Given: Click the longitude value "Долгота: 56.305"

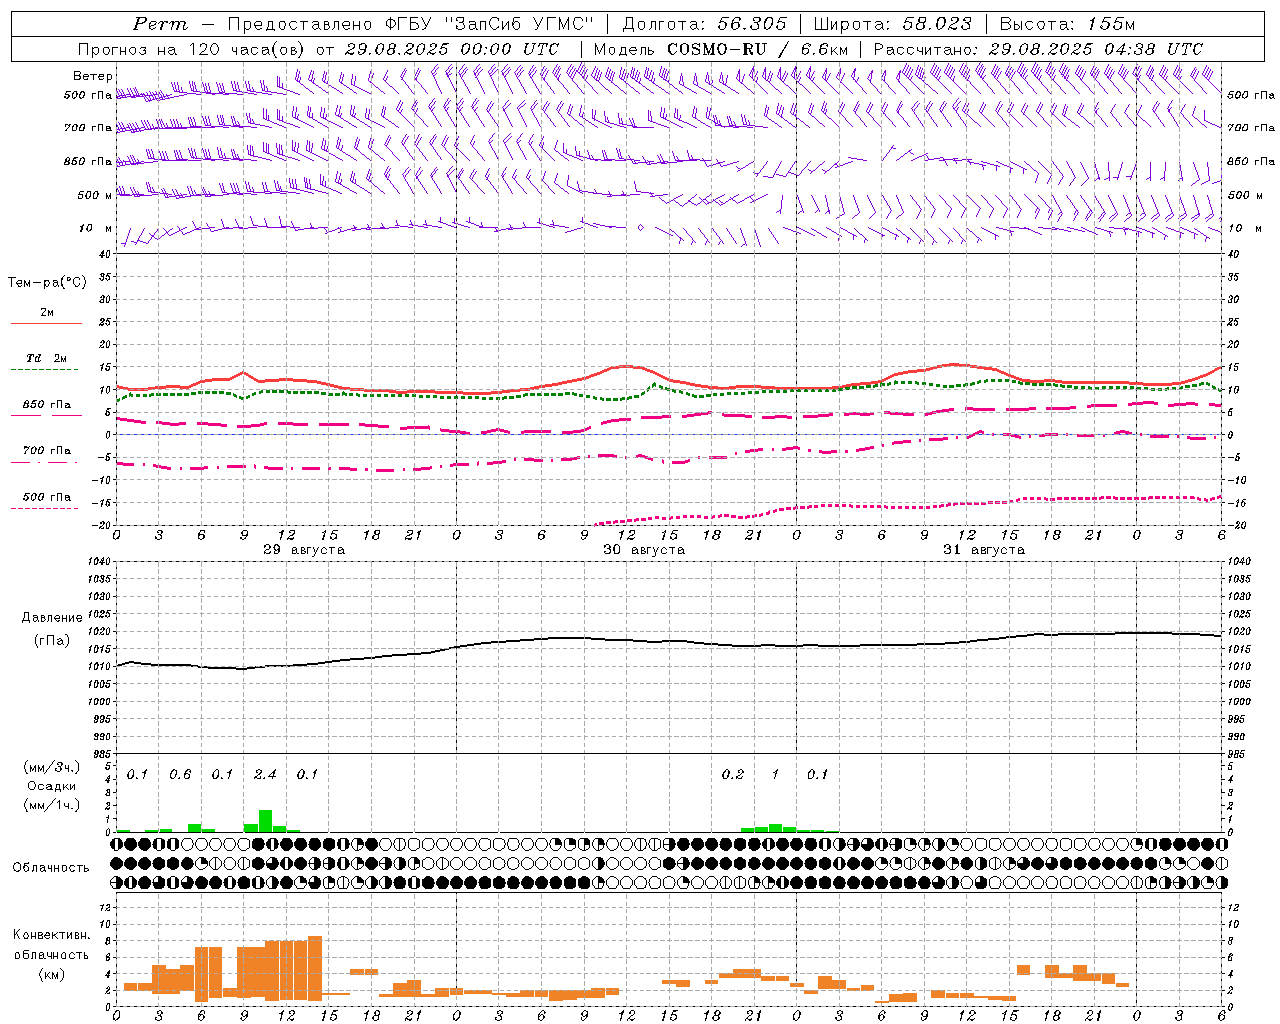Looking at the screenshot, I should (704, 24).
